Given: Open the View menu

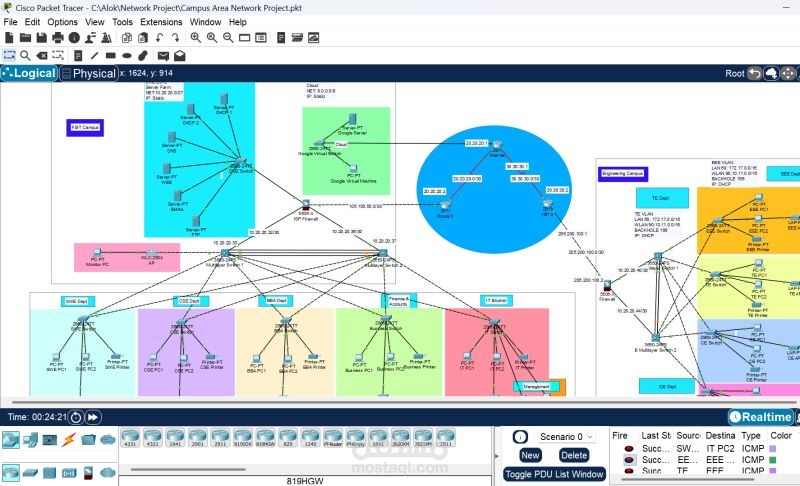Looking at the screenshot, I should click(94, 22).
